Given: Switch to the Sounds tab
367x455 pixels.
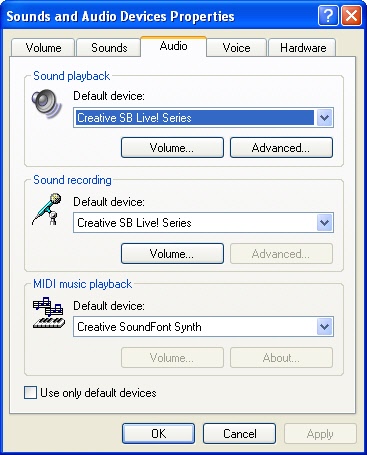Looking at the screenshot, I should [109, 48].
